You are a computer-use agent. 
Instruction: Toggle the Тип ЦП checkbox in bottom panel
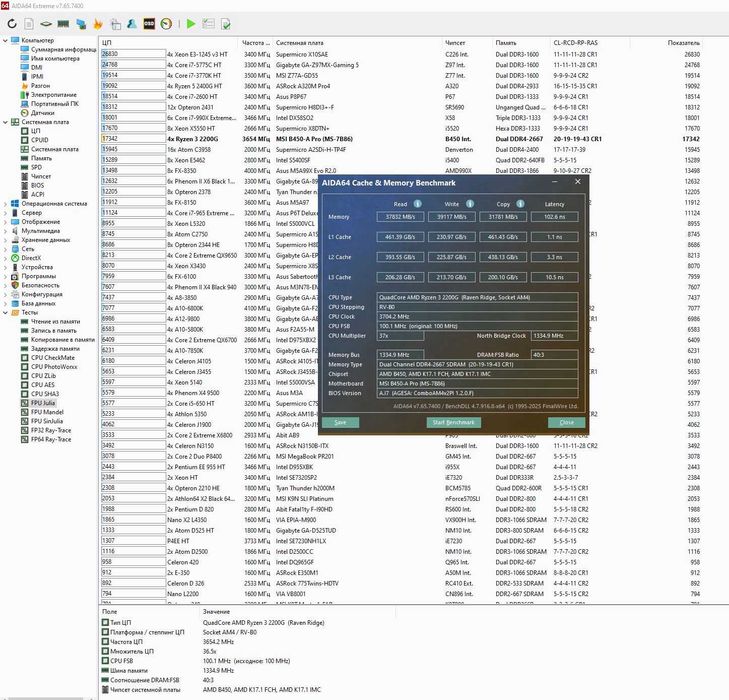click(x=105, y=622)
